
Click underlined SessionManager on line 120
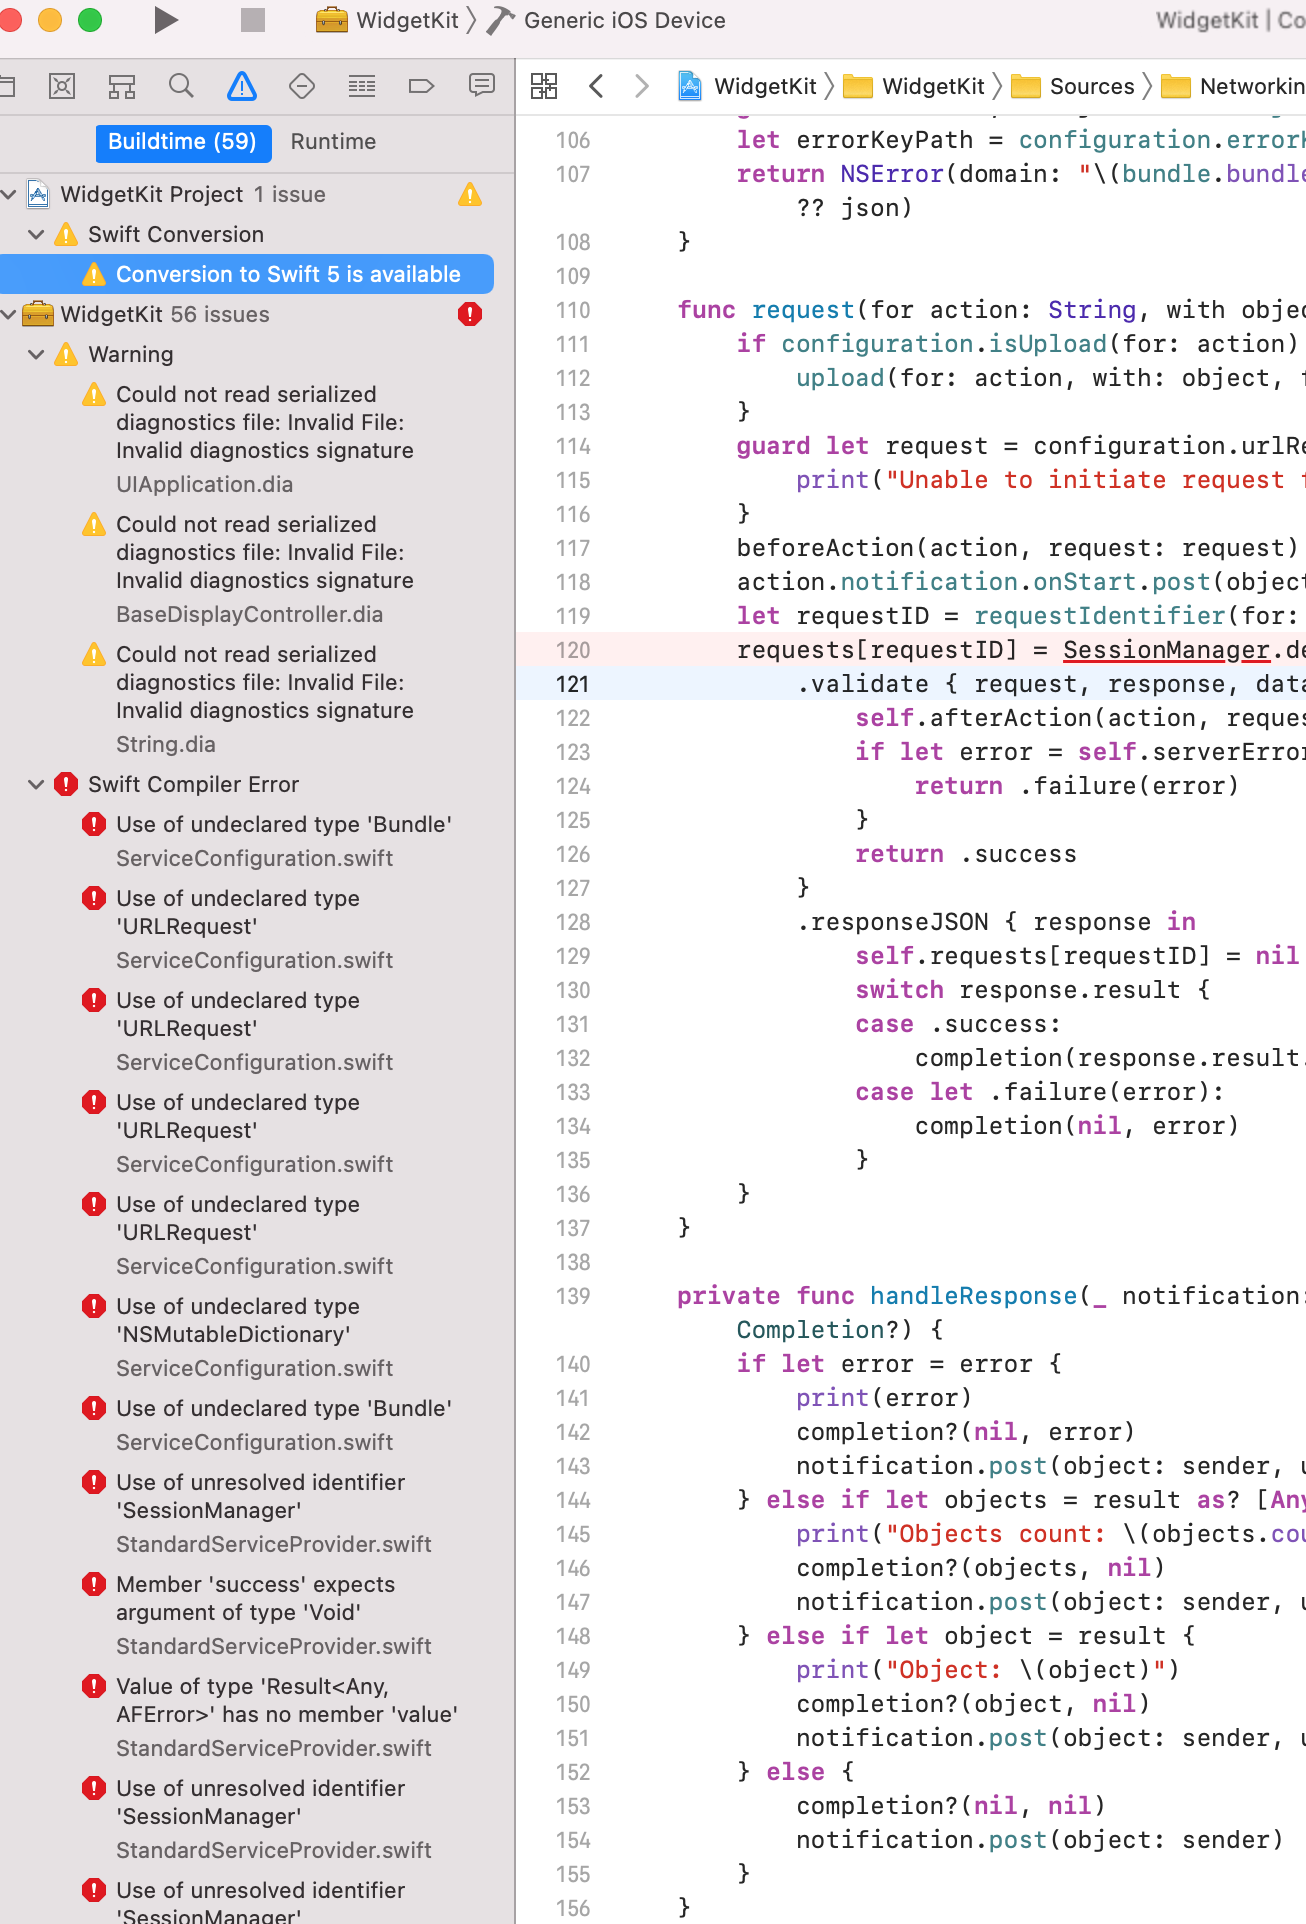(x=1166, y=650)
